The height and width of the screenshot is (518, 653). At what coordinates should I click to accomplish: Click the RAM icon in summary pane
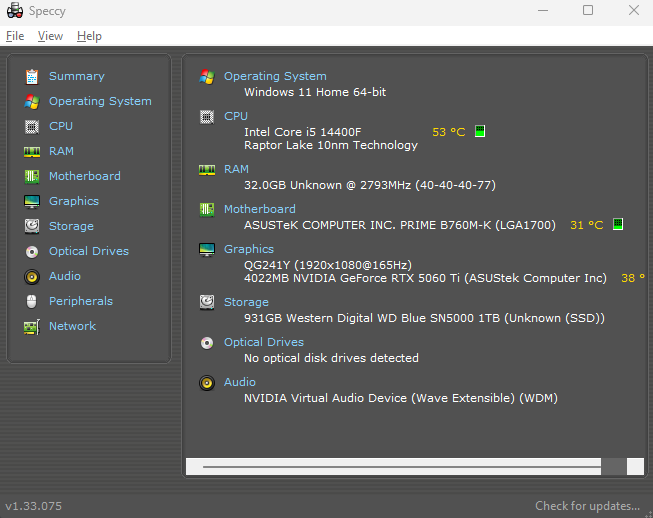[207, 169]
